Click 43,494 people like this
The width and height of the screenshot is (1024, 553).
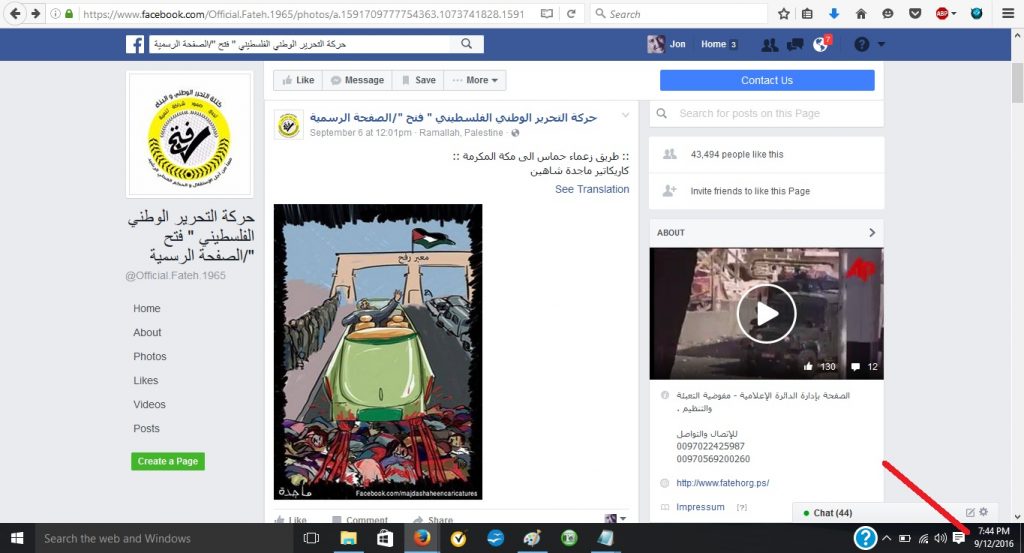[x=737, y=155]
